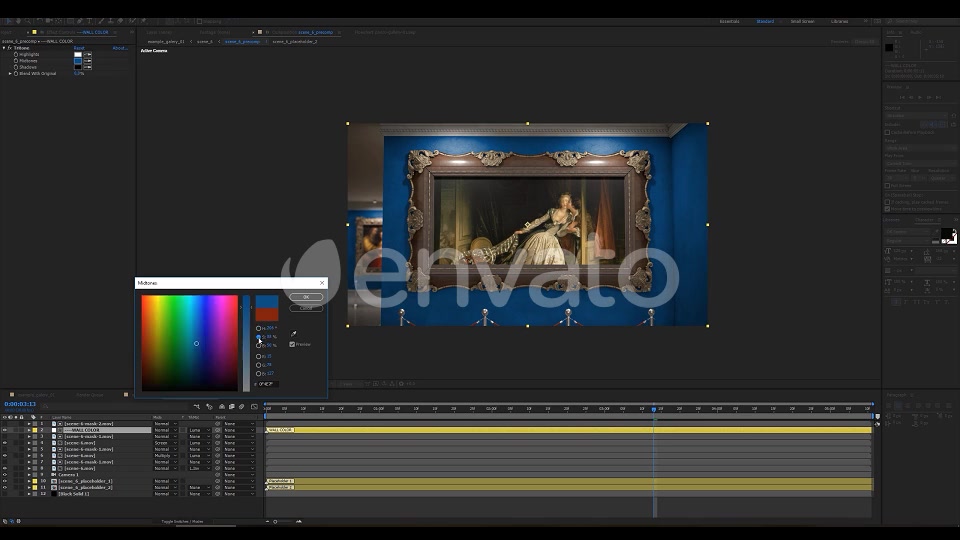Select the Zoom tool in toolbar
The image size is (960, 540).
[27, 21]
